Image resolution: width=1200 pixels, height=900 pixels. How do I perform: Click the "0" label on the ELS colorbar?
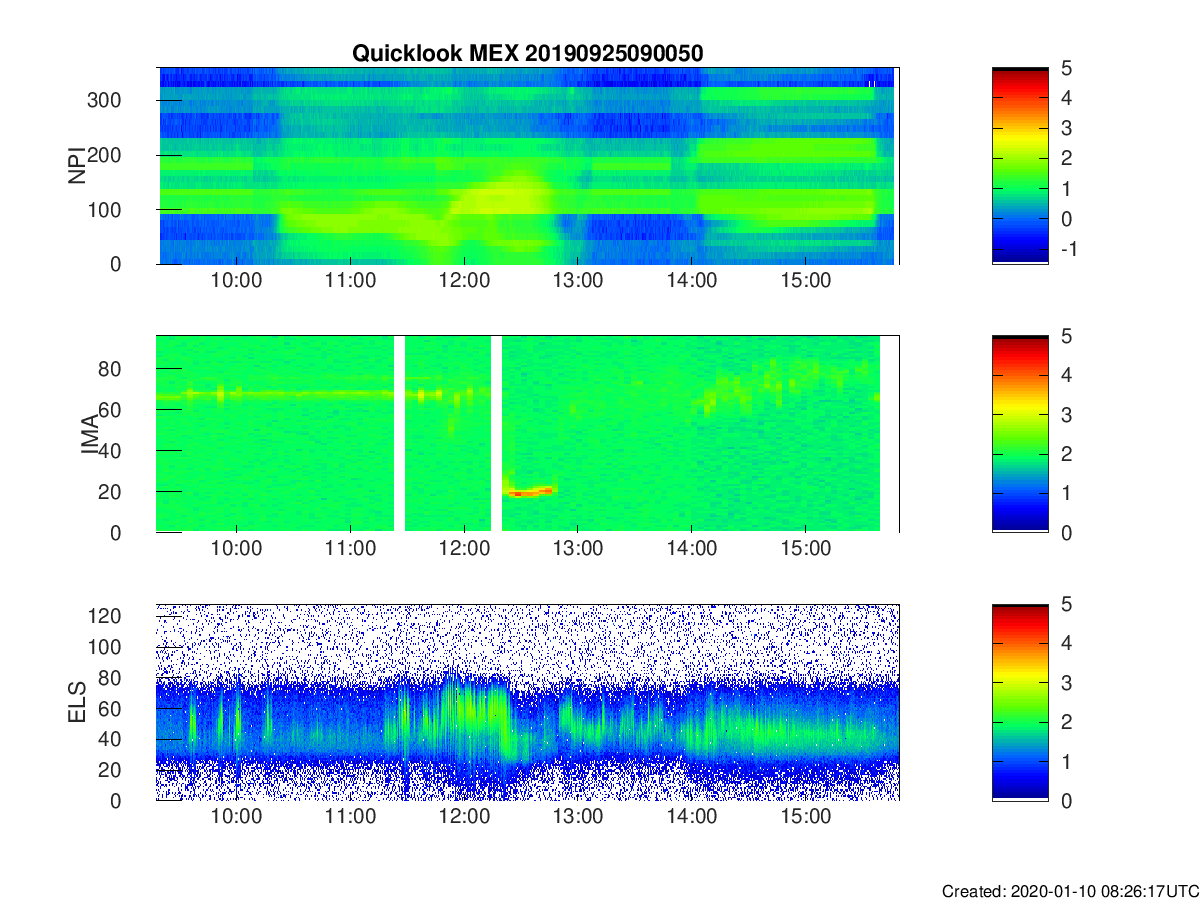click(1065, 801)
